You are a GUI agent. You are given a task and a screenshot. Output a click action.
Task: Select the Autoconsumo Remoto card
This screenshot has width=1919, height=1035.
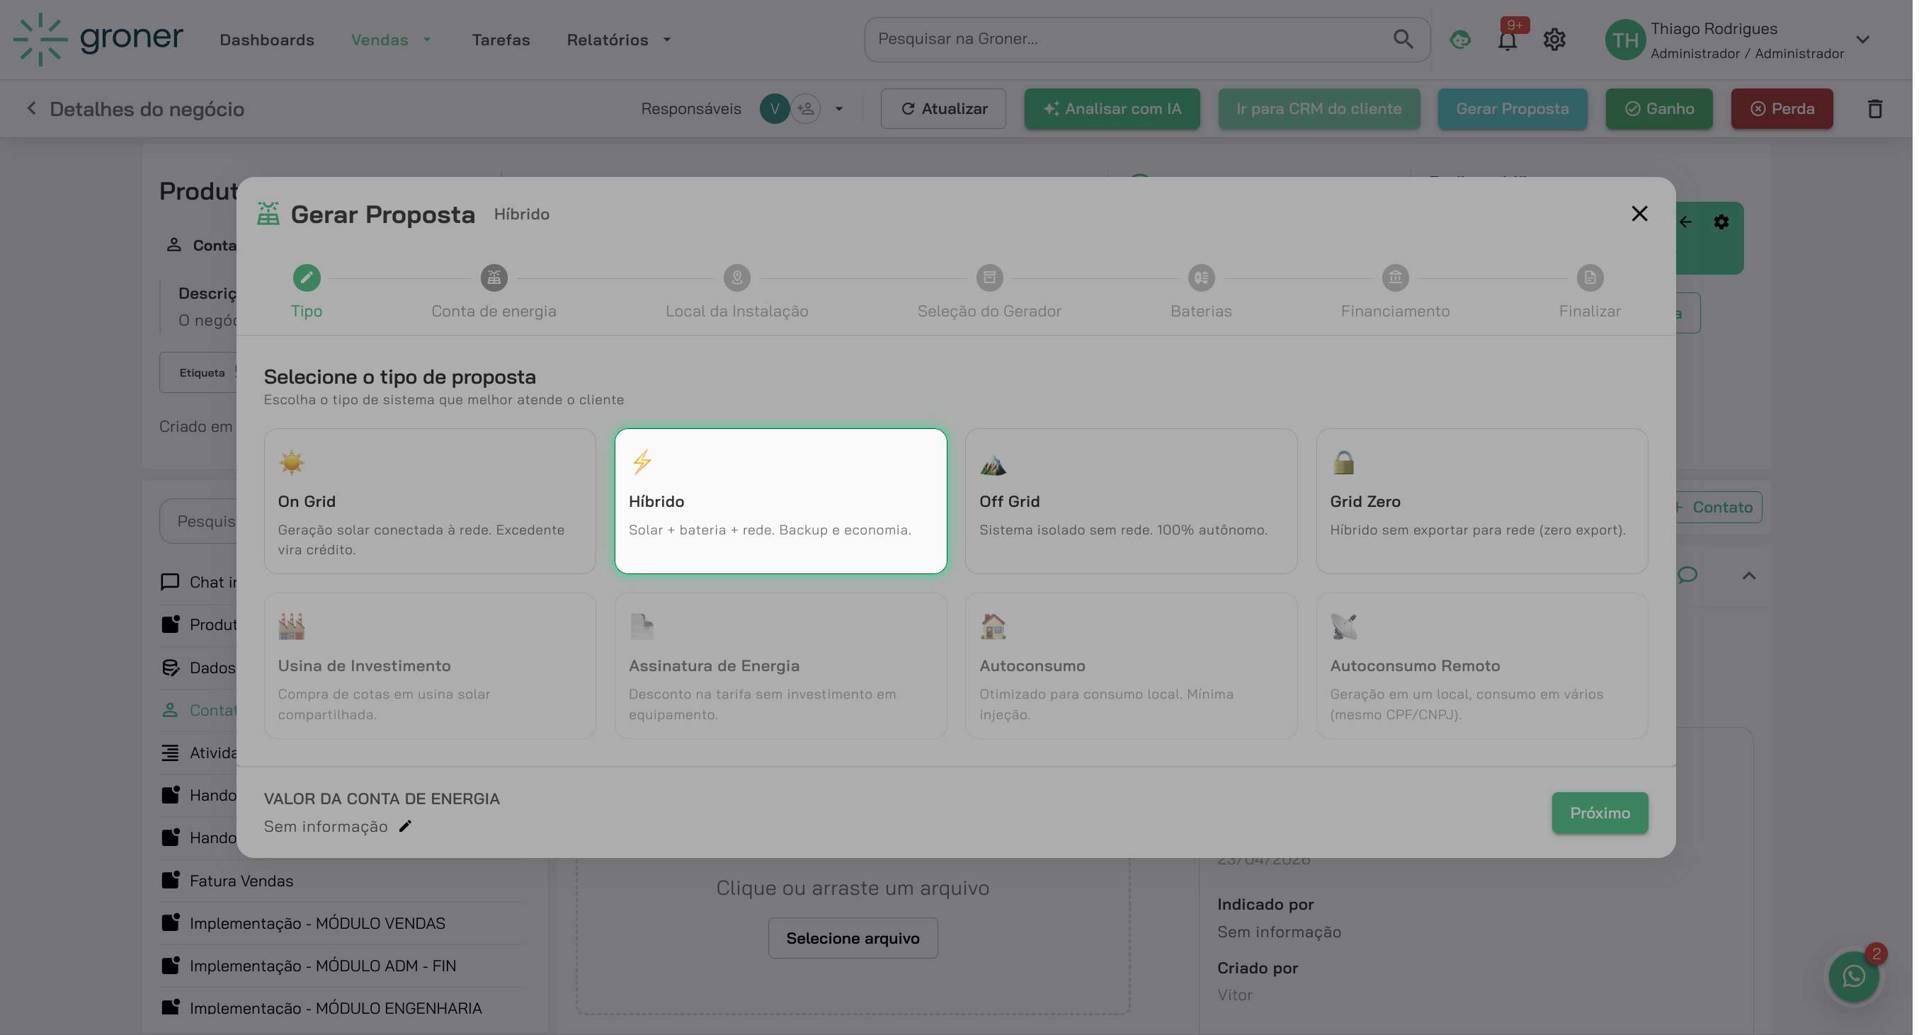click(x=1481, y=666)
